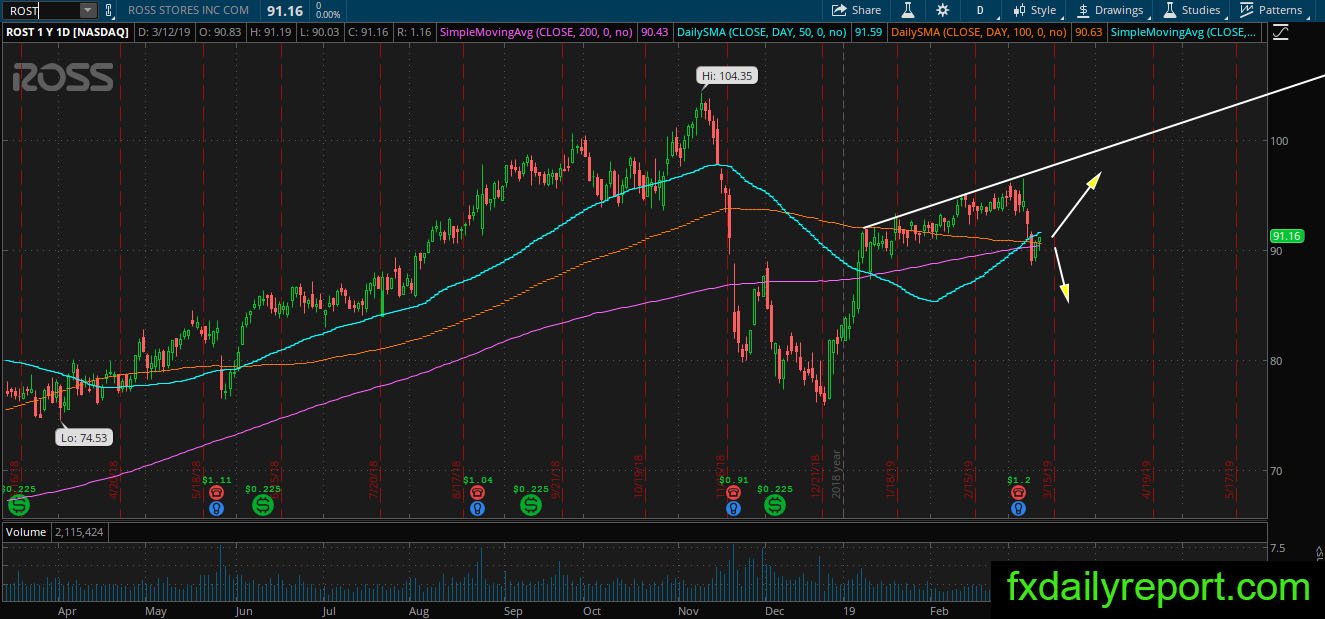Open chart settings gear icon
The image size is (1325, 619).
pos(943,10)
